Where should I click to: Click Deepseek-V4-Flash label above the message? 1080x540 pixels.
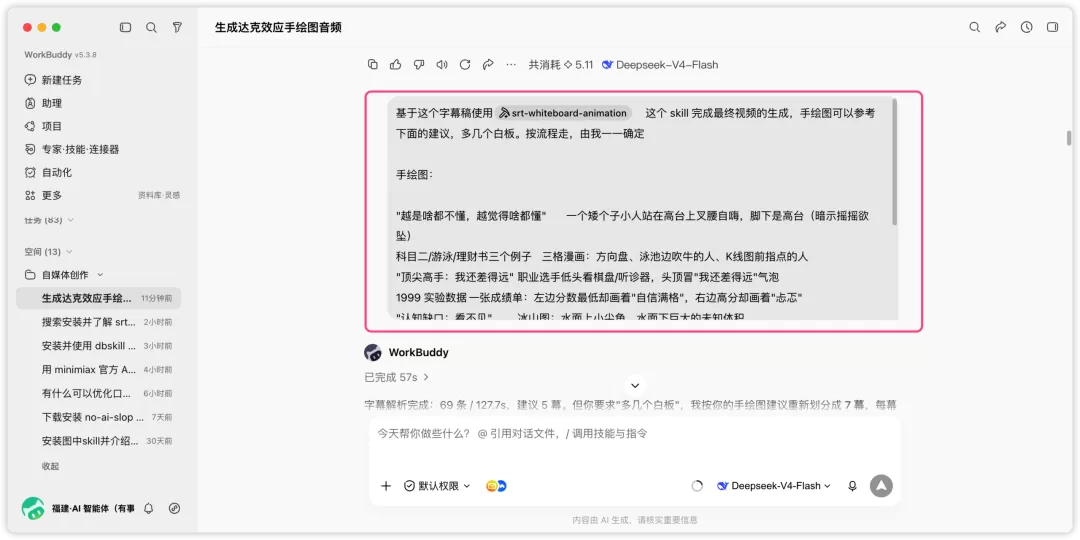pos(660,65)
